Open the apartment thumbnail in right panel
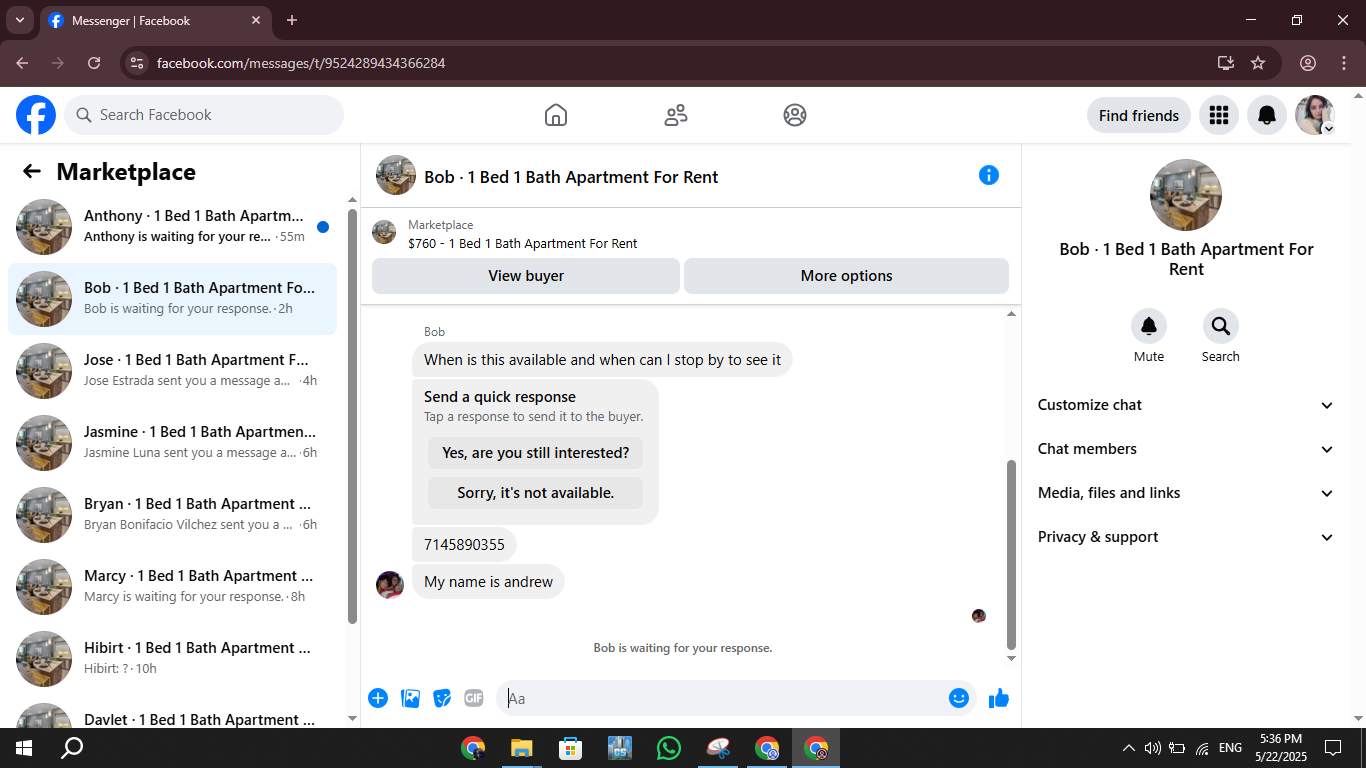The image size is (1366, 768). click(1186, 195)
